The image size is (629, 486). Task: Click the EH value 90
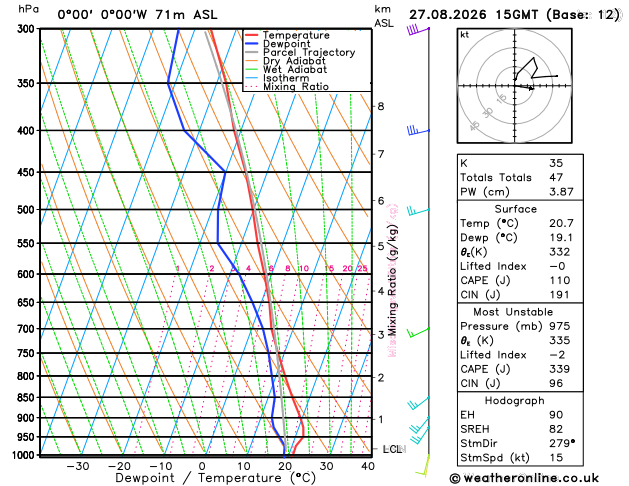[556, 415]
